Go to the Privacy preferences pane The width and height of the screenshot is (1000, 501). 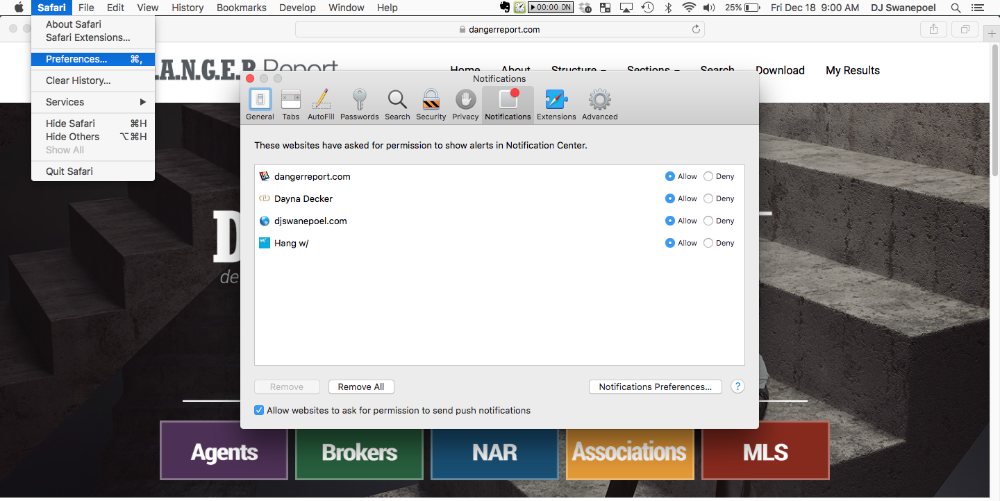pyautogui.click(x=465, y=104)
